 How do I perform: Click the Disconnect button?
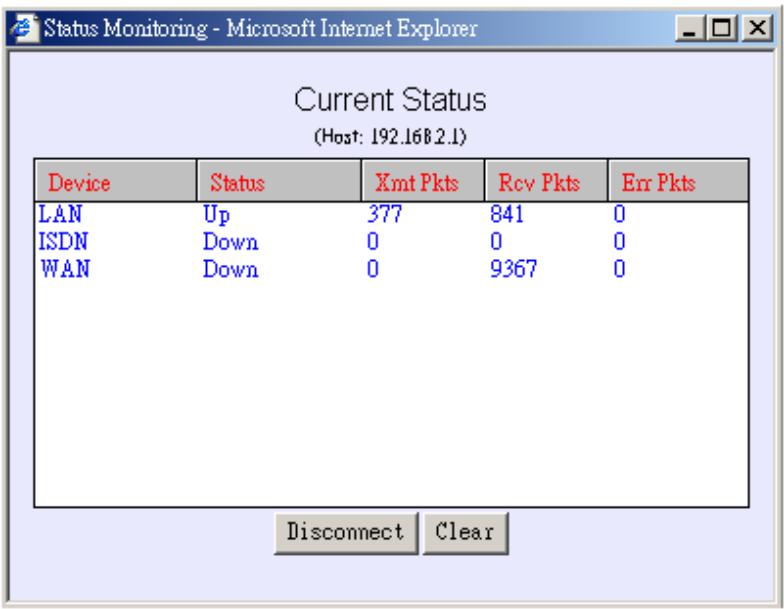pyautogui.click(x=346, y=533)
